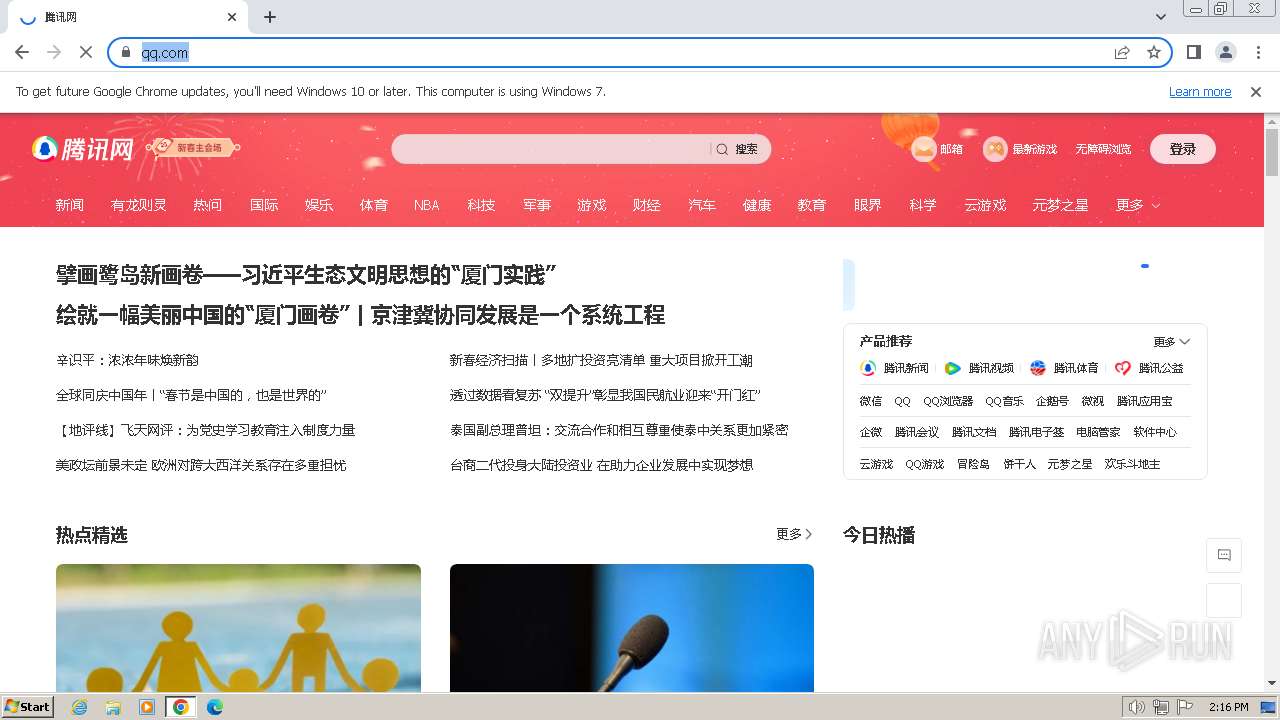Open 腾讯会议 product link

tap(917, 432)
